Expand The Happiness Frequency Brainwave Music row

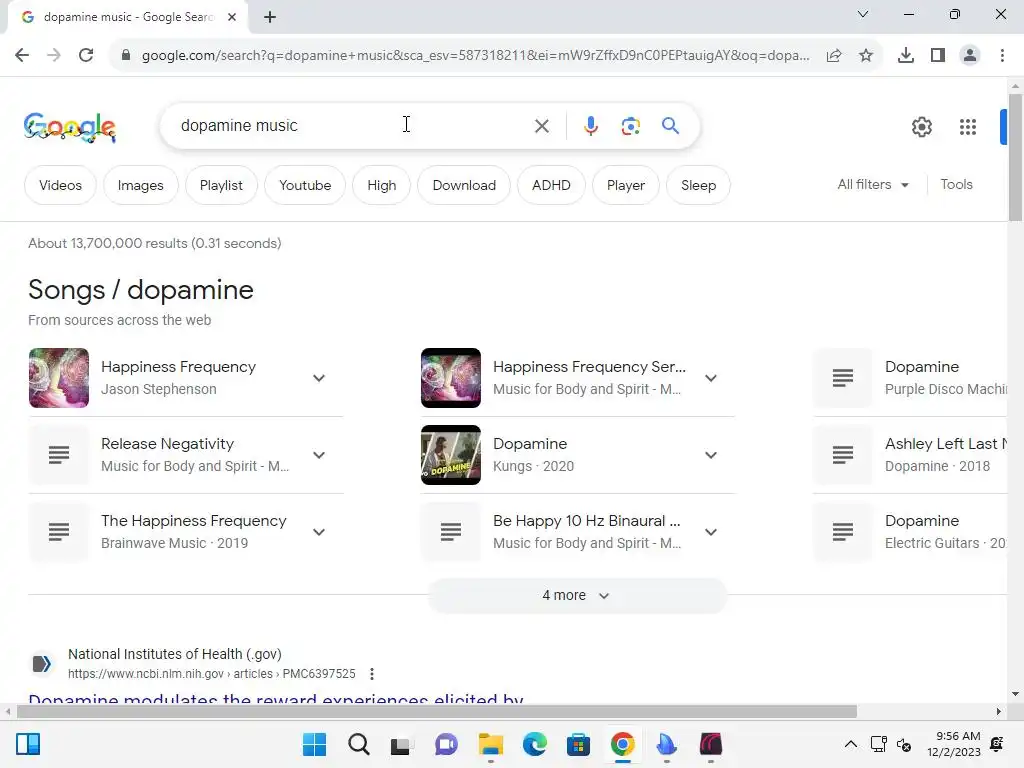pos(319,532)
